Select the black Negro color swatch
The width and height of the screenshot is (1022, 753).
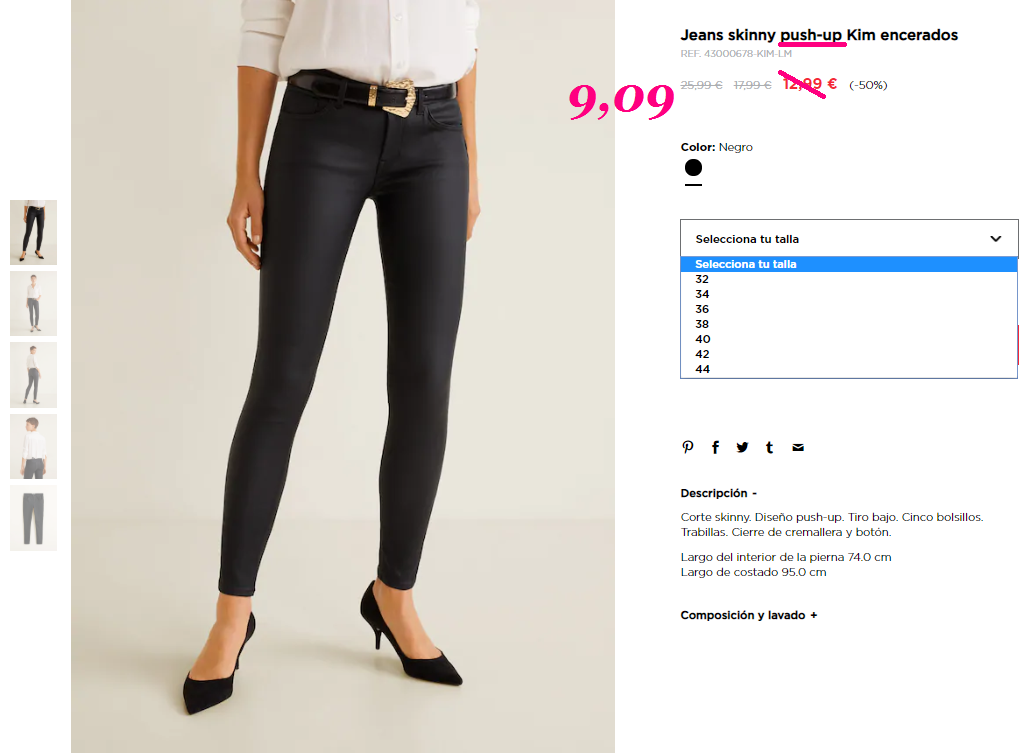click(694, 168)
